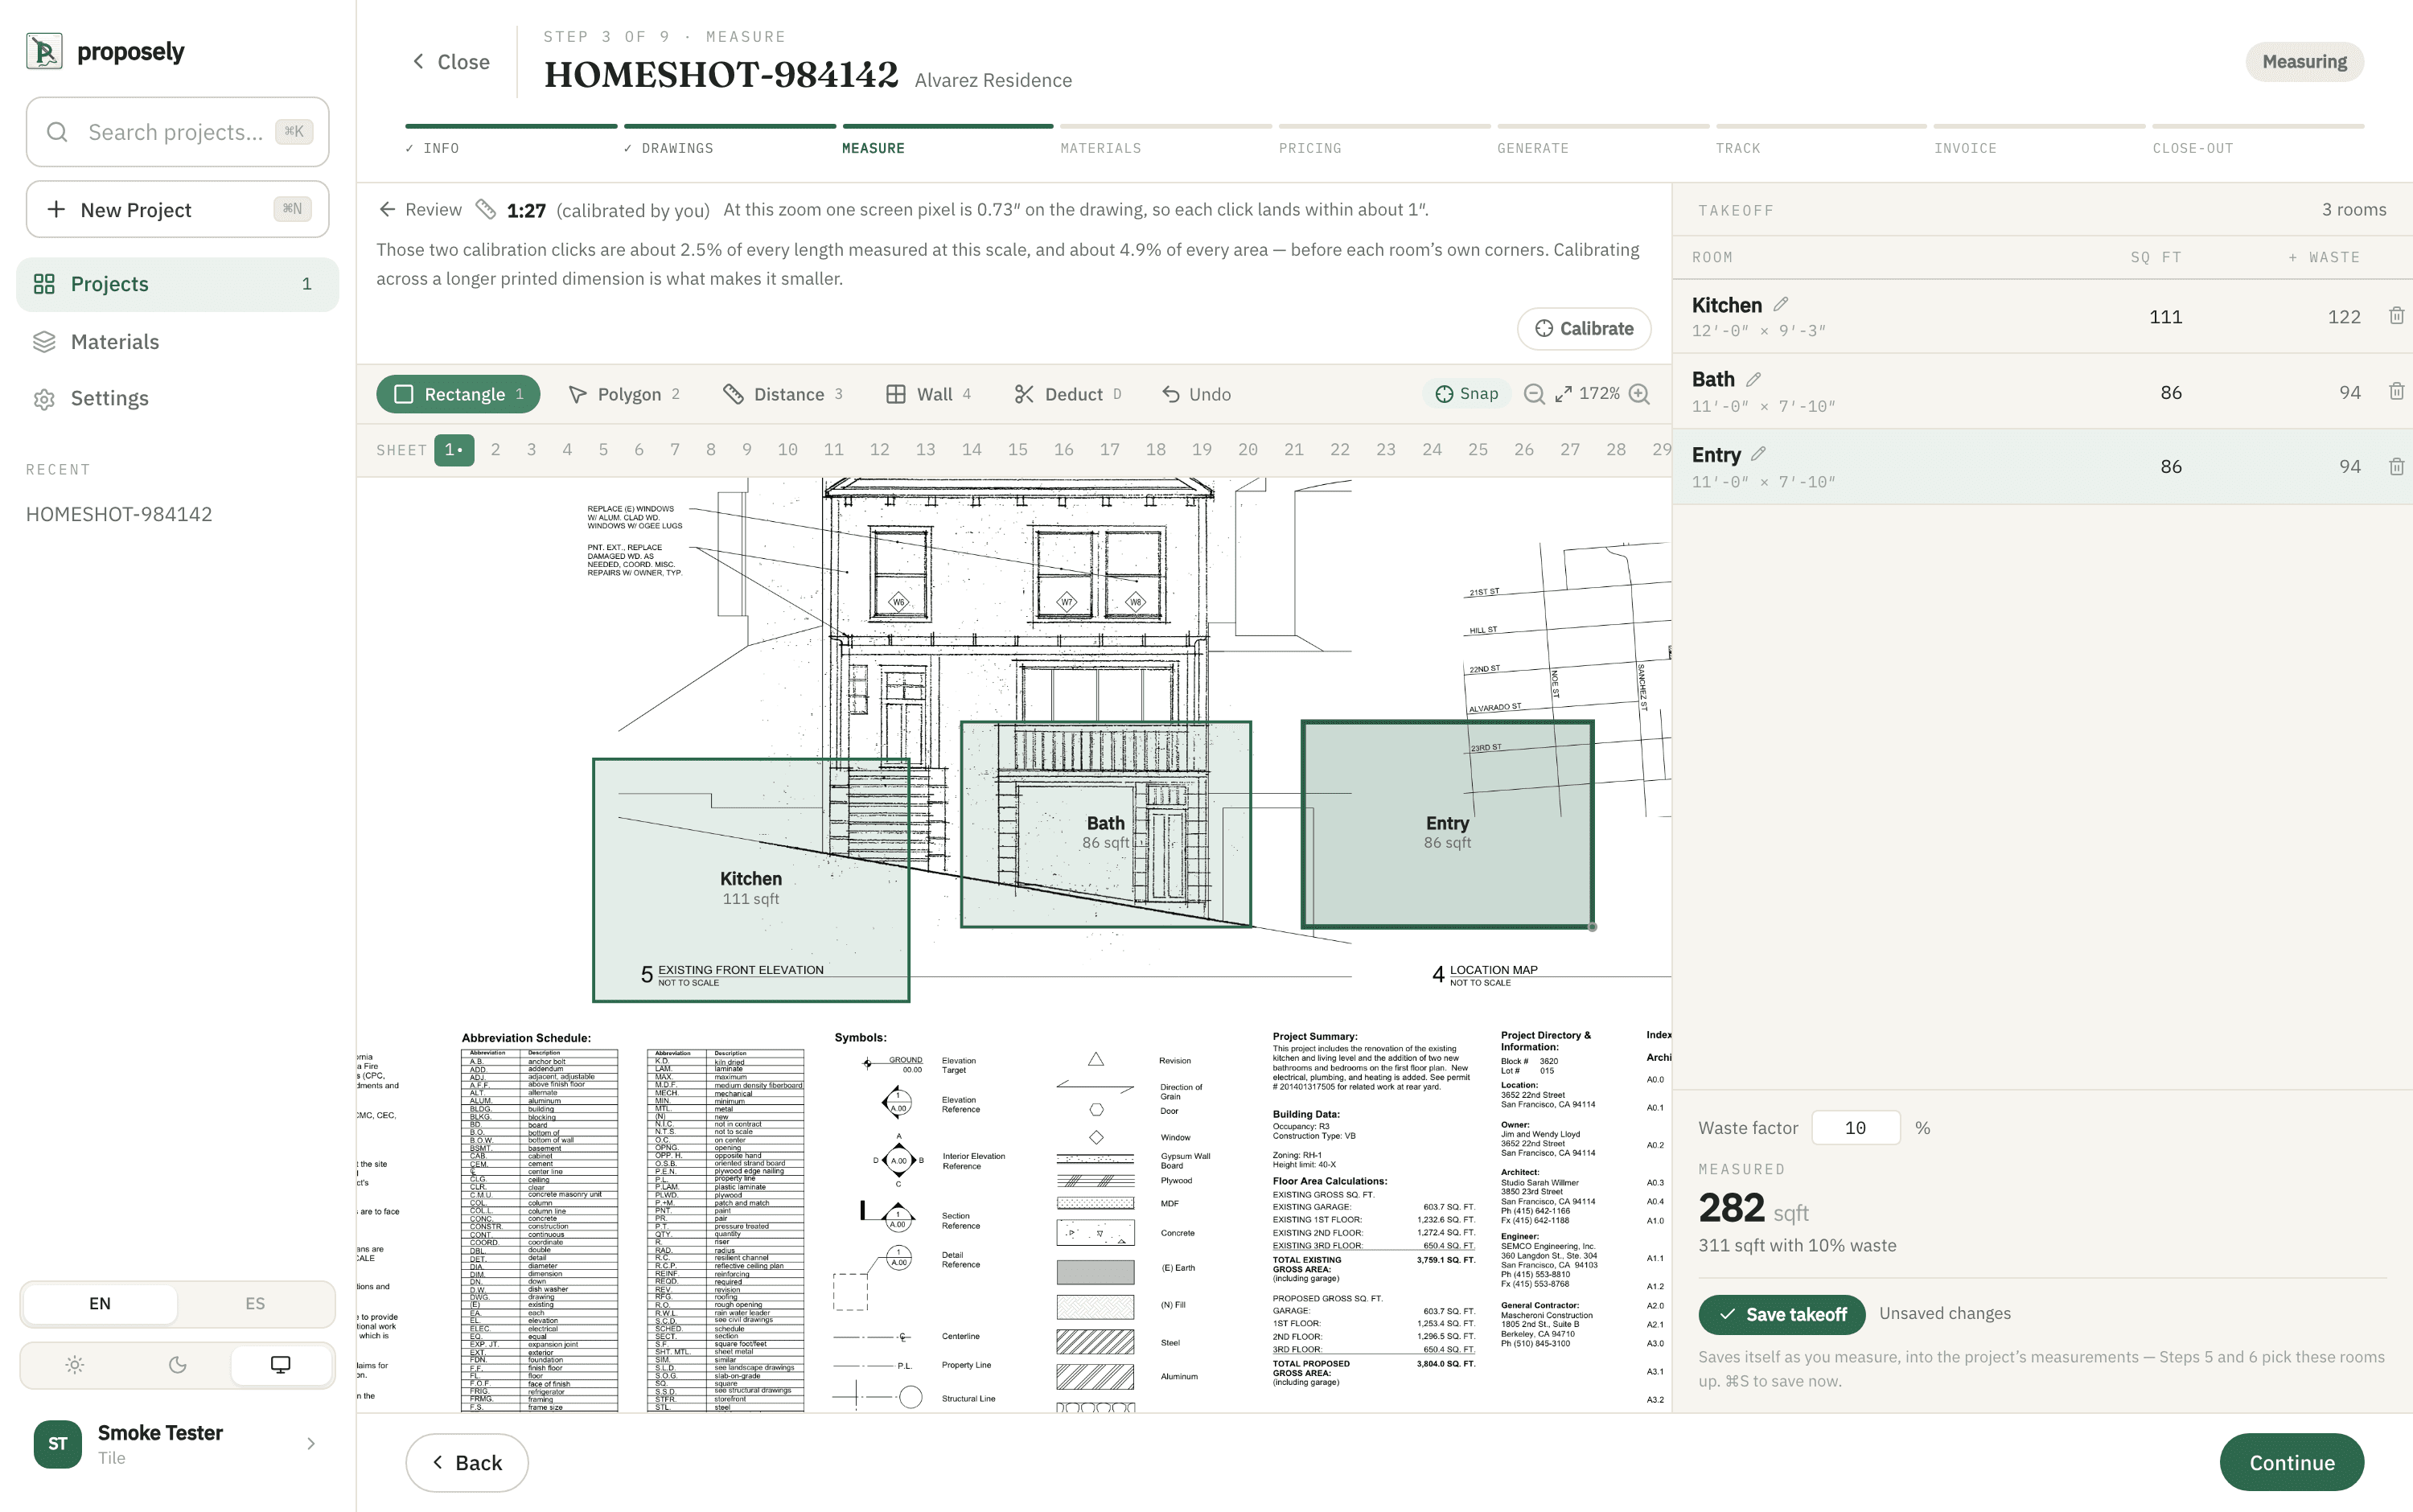Go to the TRACK step
Screen dimensions: 2413x1512
(x=1821, y=140)
